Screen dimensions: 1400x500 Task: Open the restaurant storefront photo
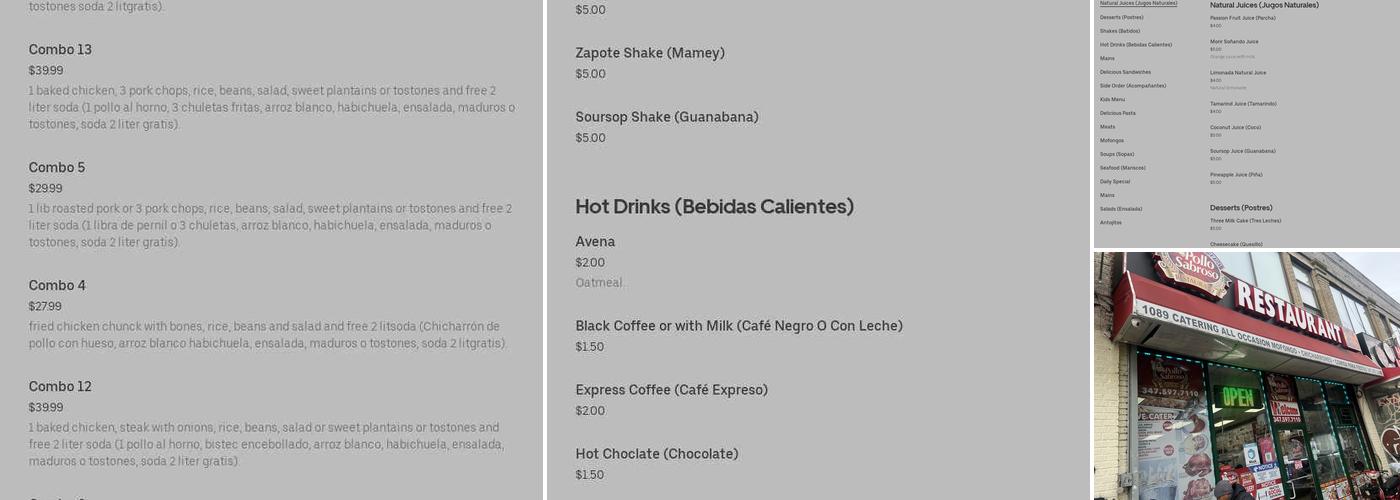[1247, 376]
